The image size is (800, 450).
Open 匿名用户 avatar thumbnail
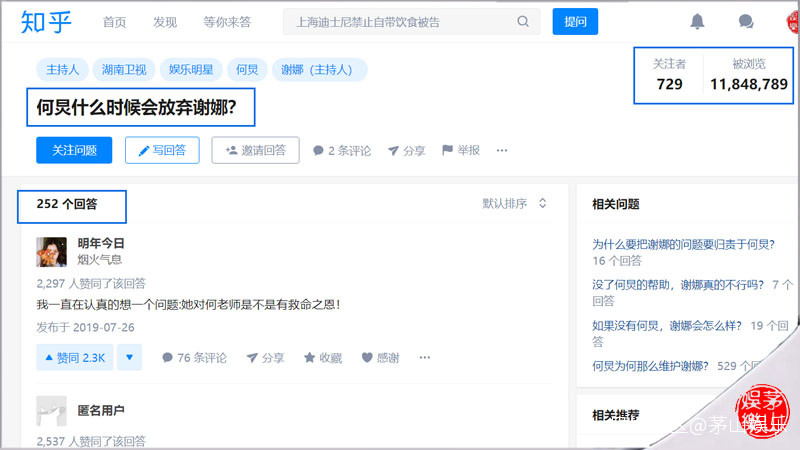pos(52,411)
